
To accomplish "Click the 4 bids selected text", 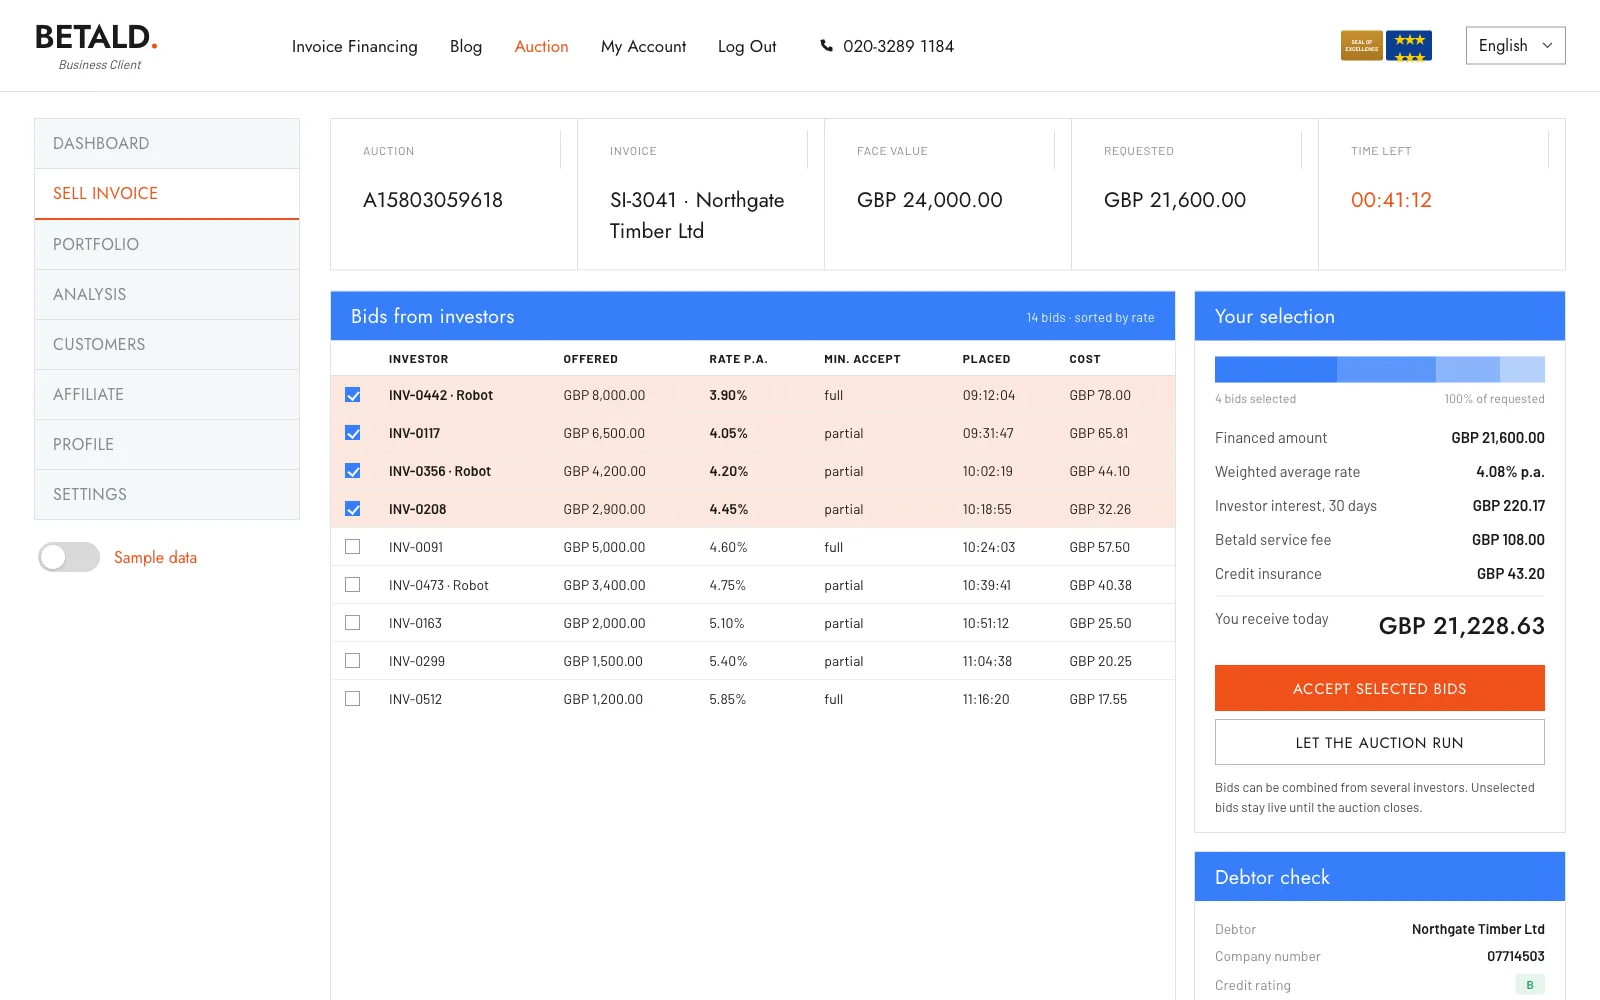I will click(1255, 399).
